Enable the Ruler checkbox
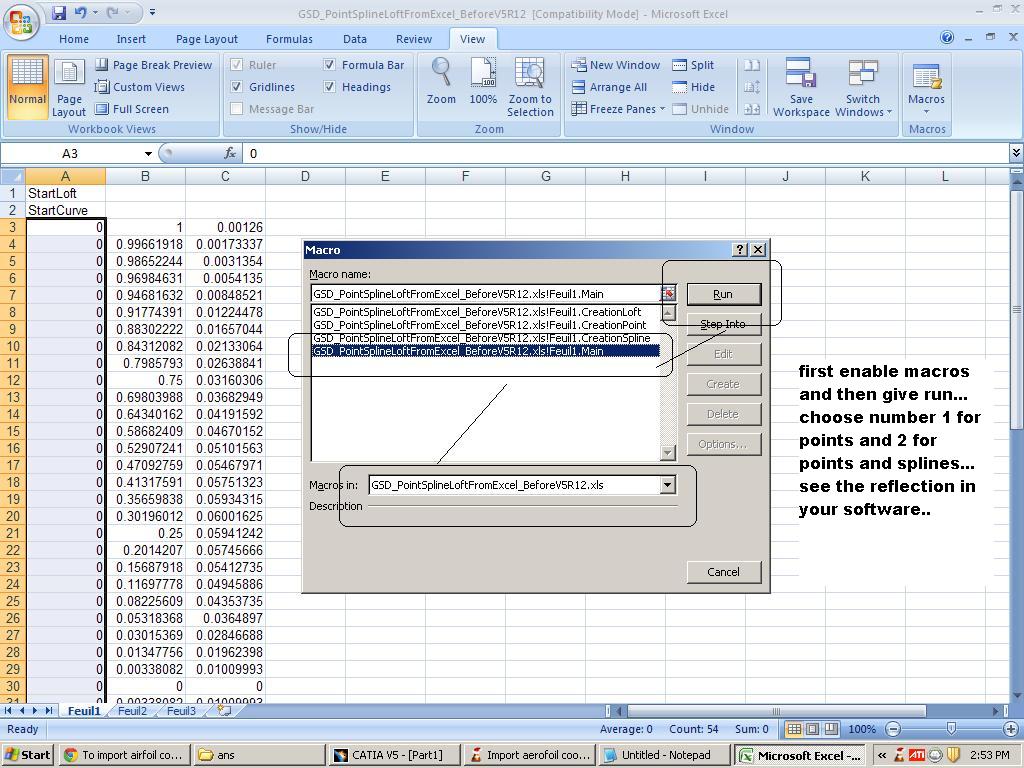The height and width of the screenshot is (768, 1024). tap(236, 64)
